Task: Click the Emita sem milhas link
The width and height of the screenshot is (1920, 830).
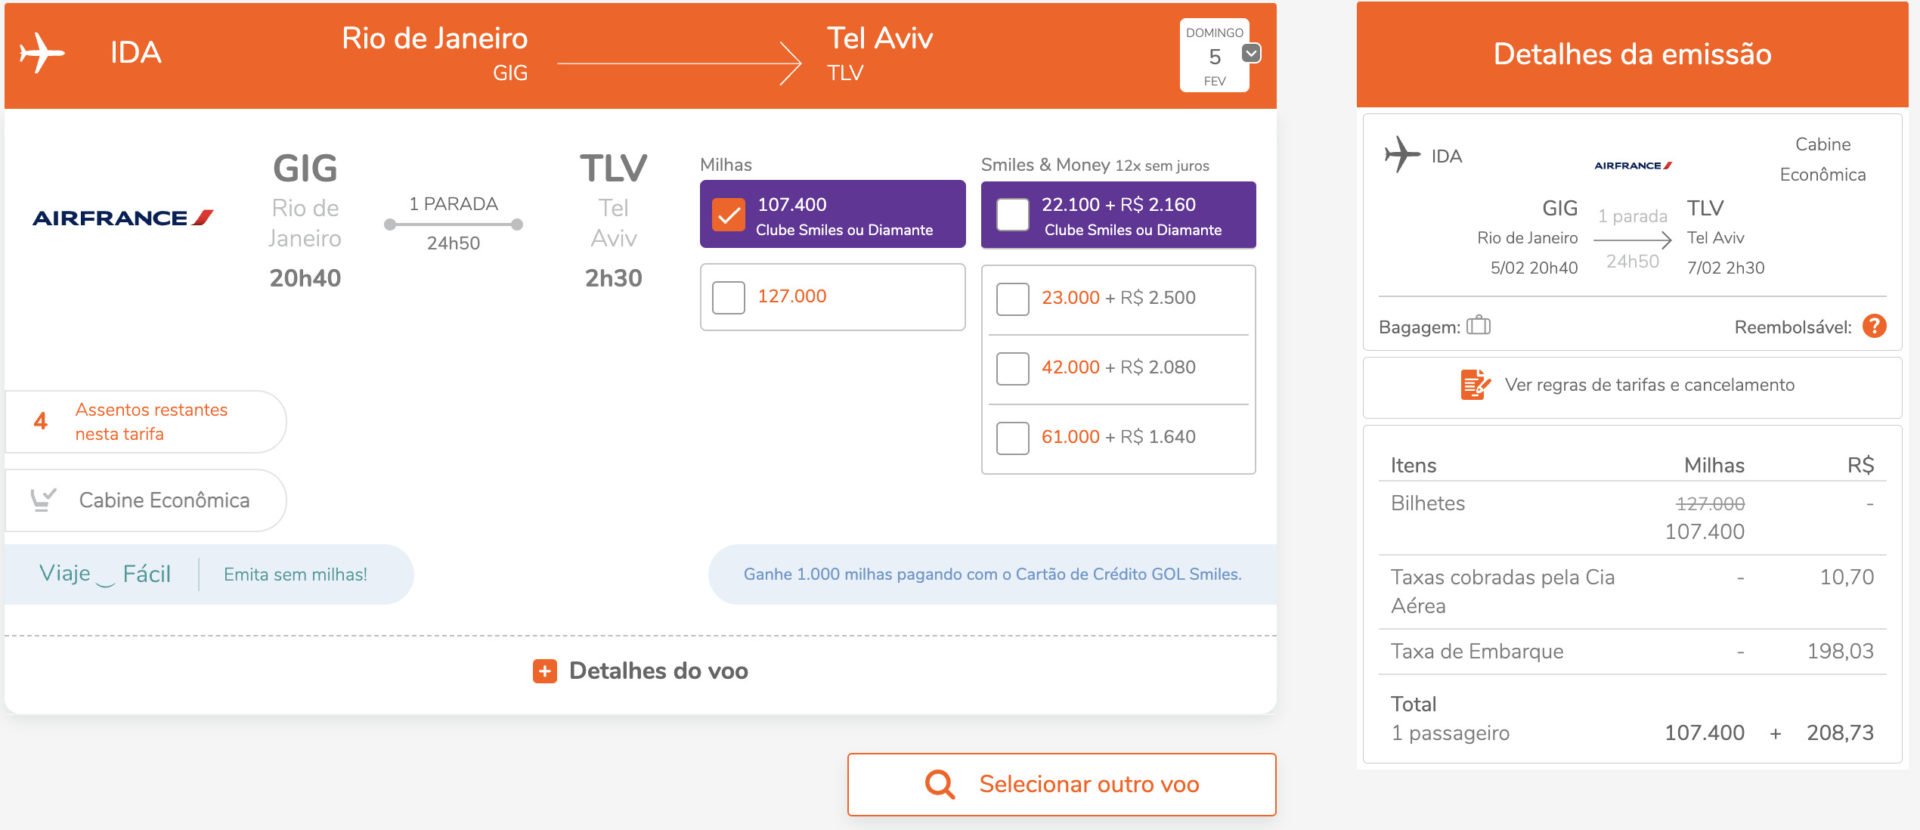Action: [295, 574]
